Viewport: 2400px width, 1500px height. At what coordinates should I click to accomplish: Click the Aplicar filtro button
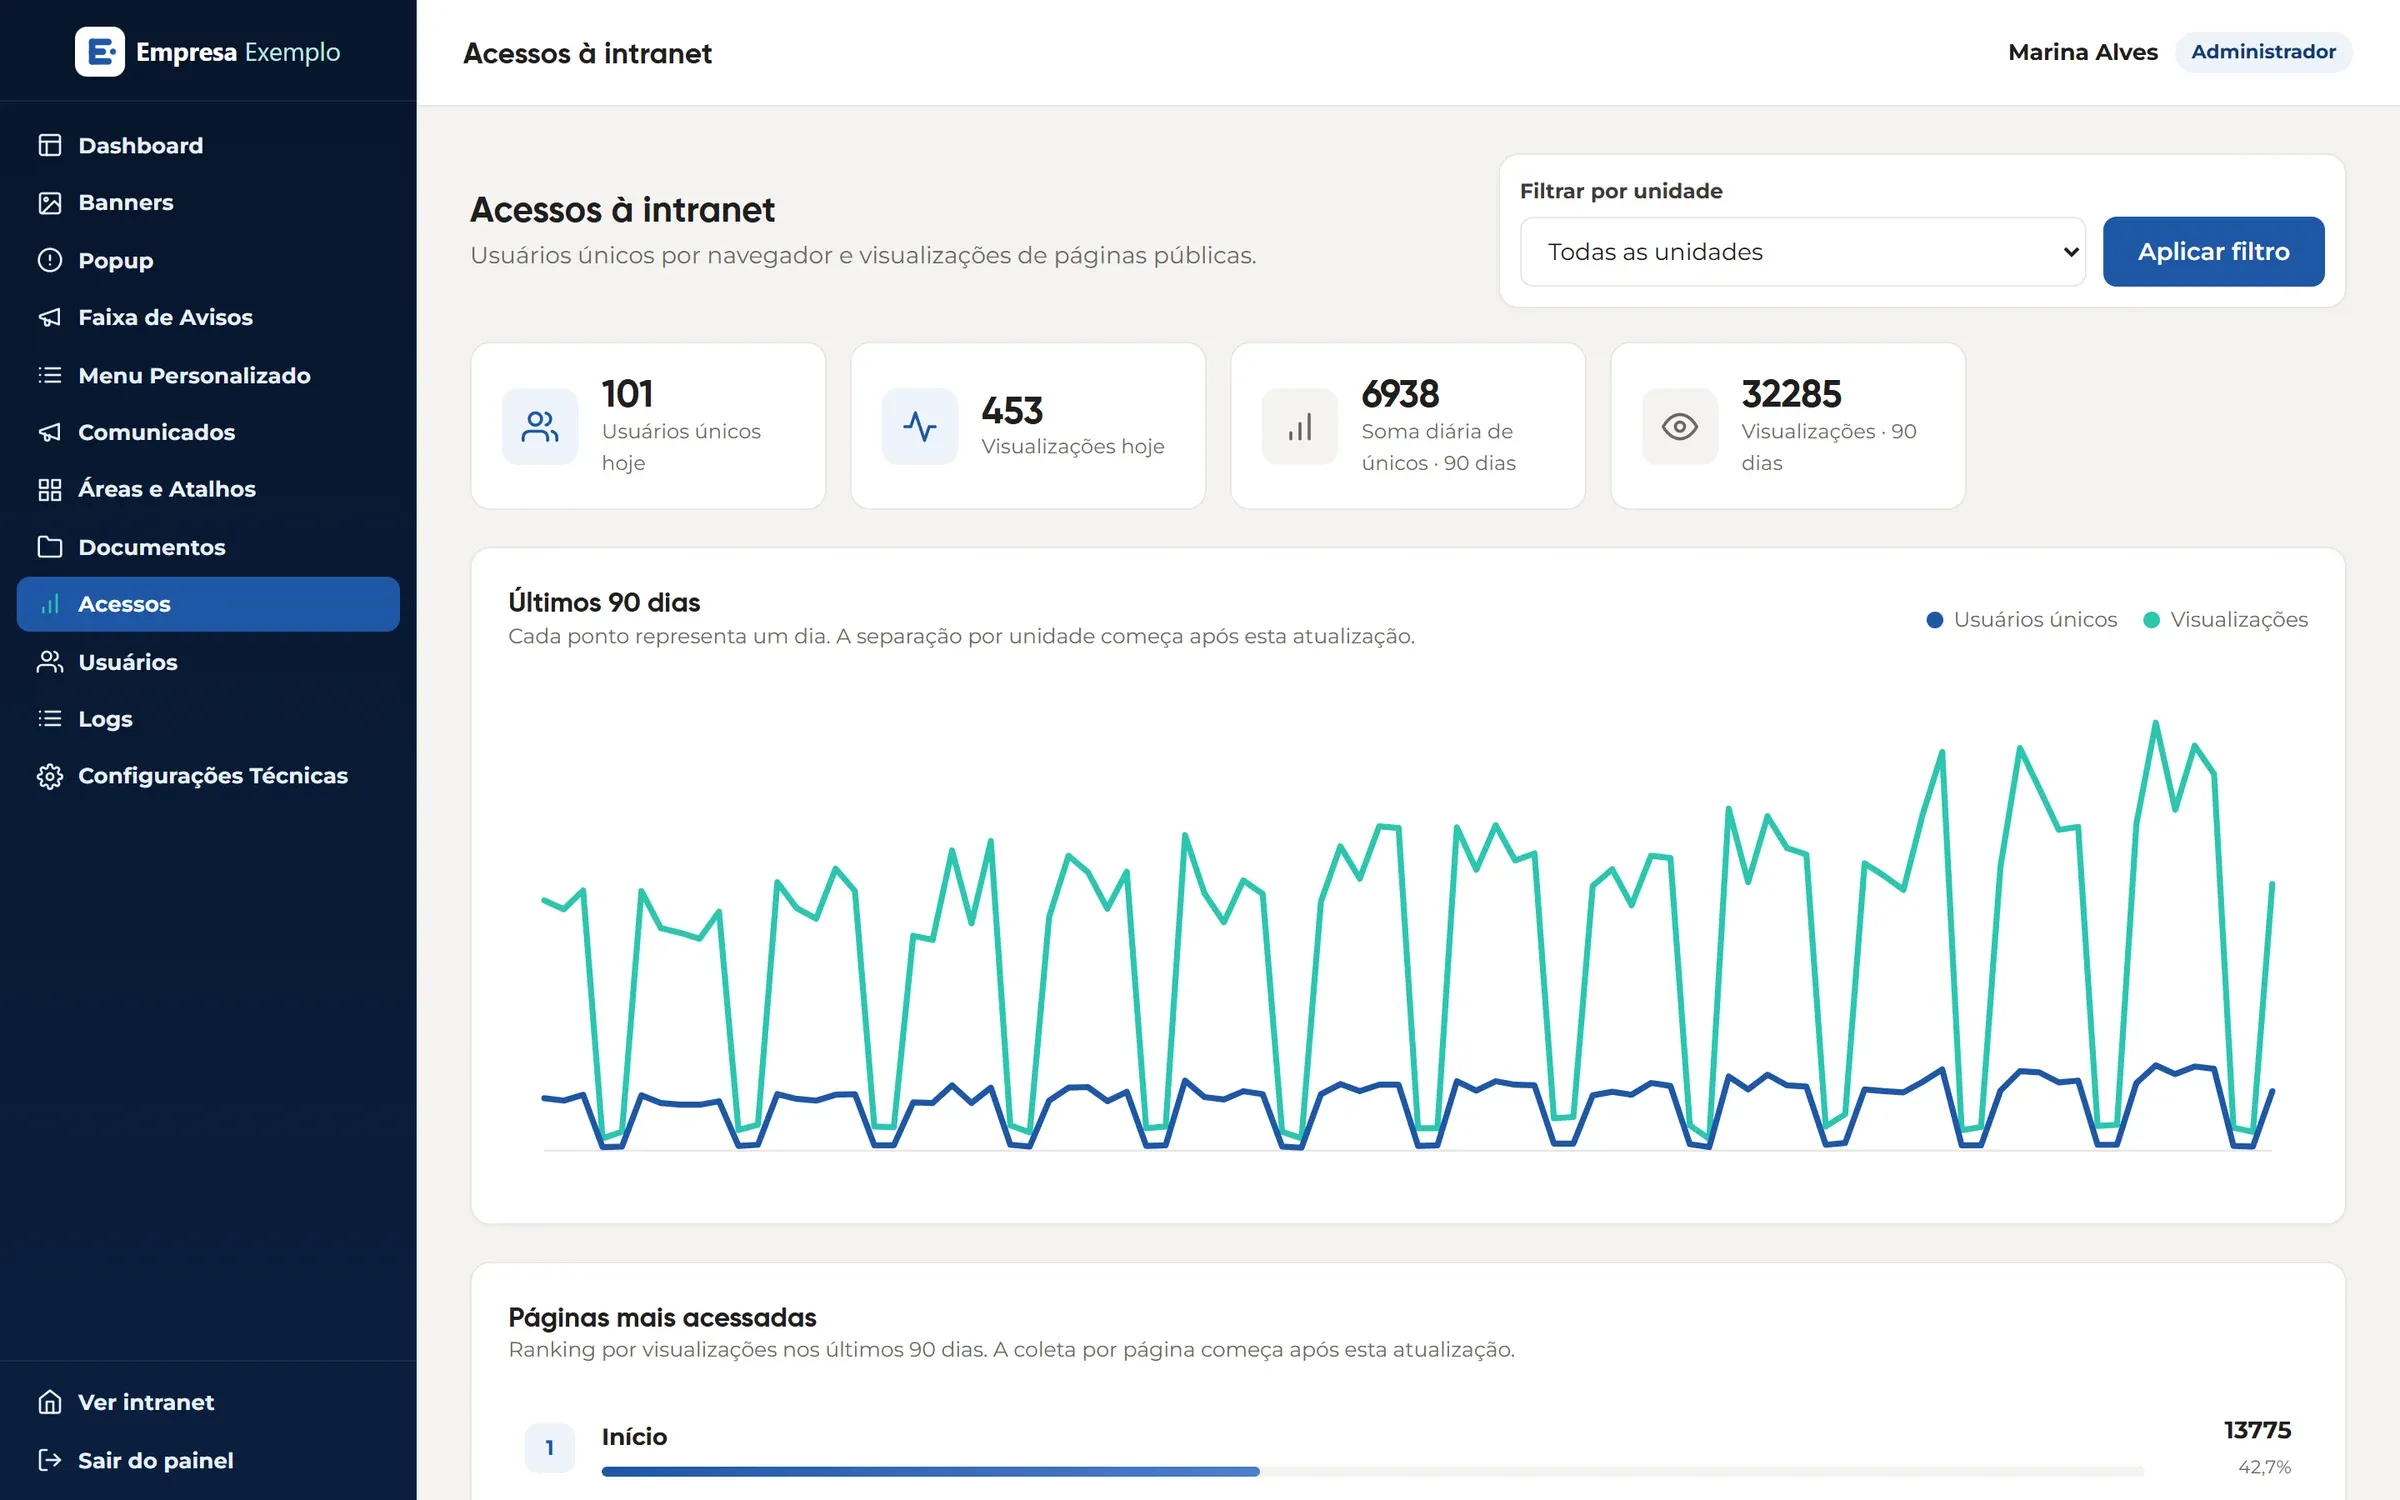2214,252
